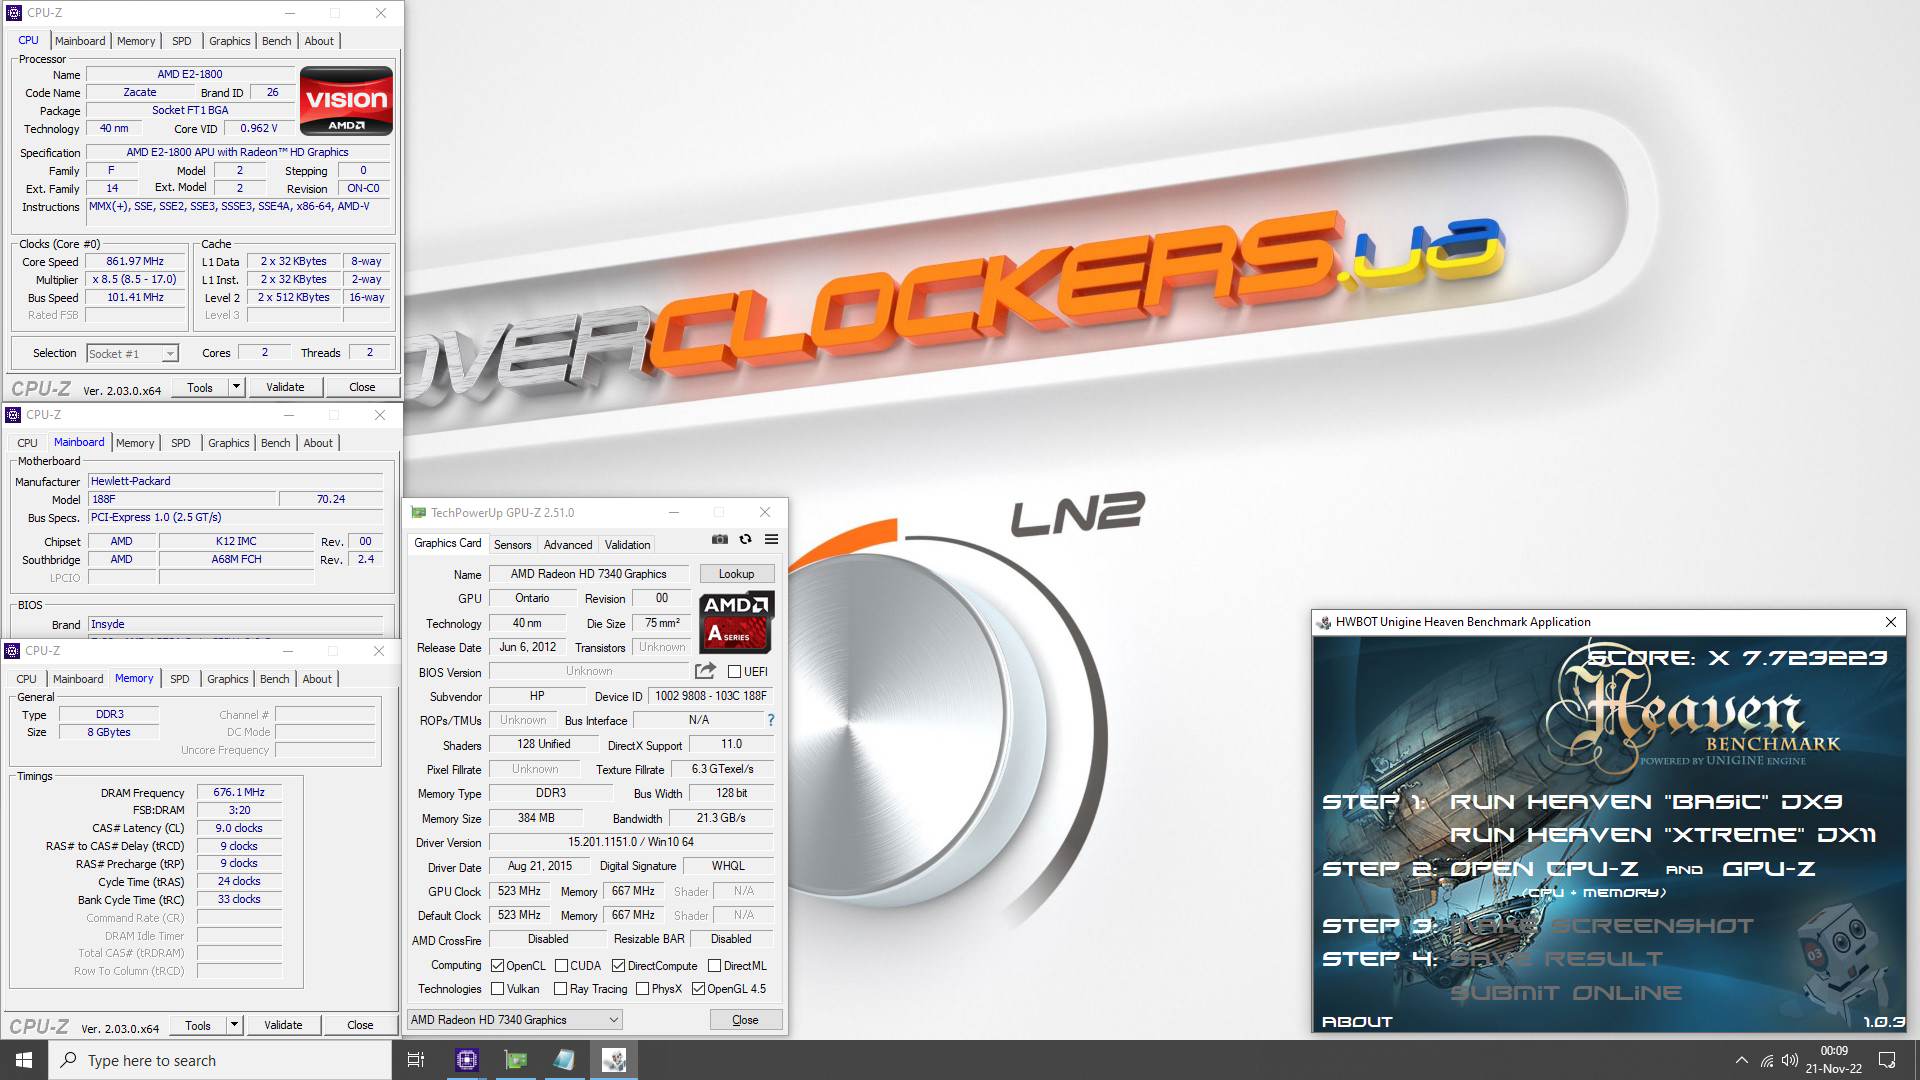Click the AMD Vision logo in CPU-Z

point(346,101)
